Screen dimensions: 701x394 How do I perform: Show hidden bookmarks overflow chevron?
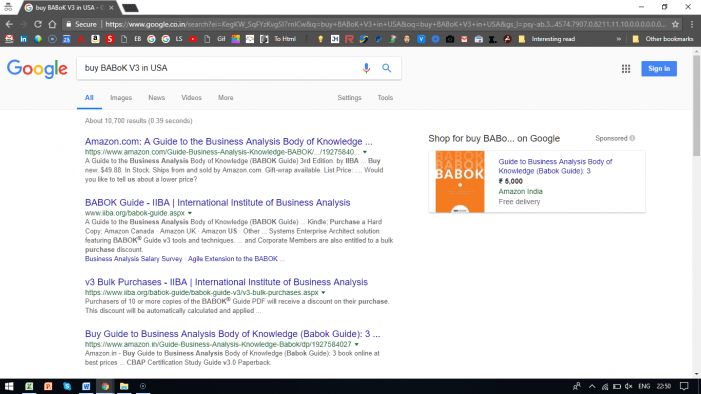(x=619, y=39)
